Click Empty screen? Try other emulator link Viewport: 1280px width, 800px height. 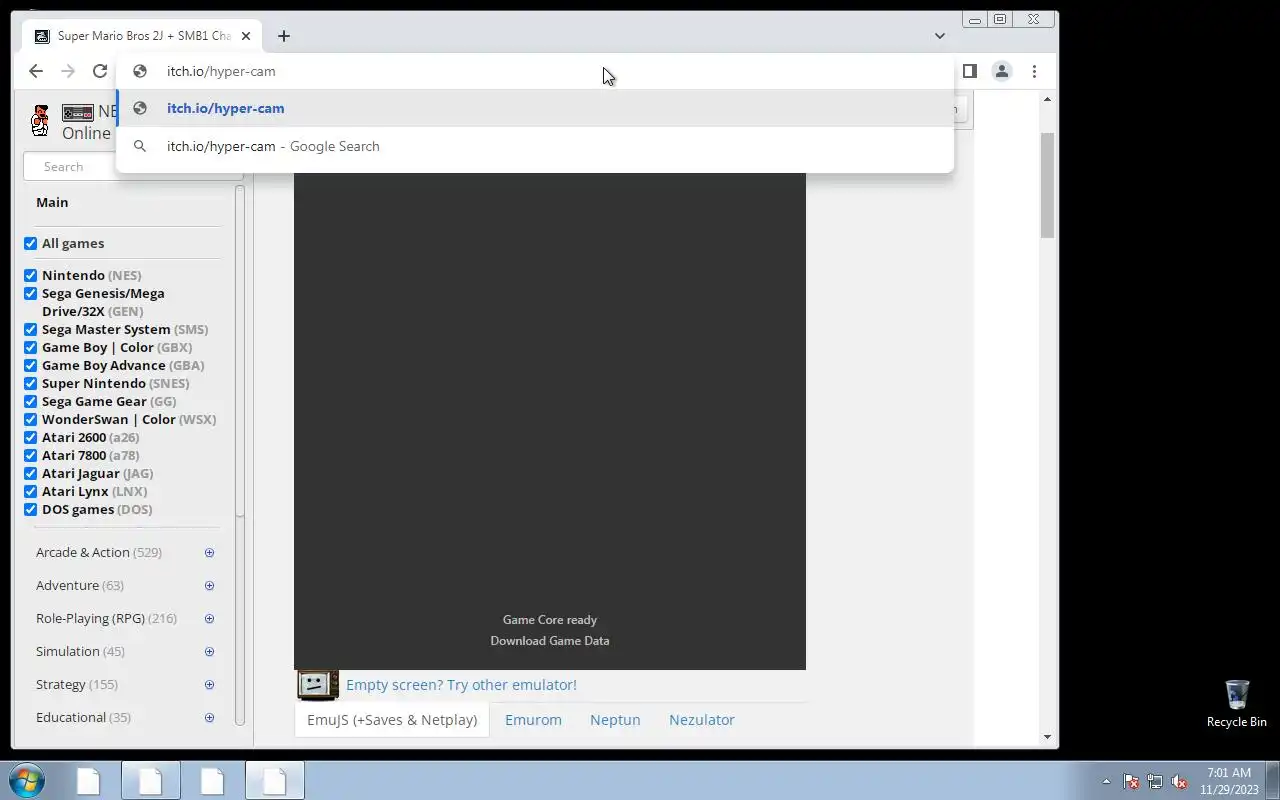(x=461, y=684)
